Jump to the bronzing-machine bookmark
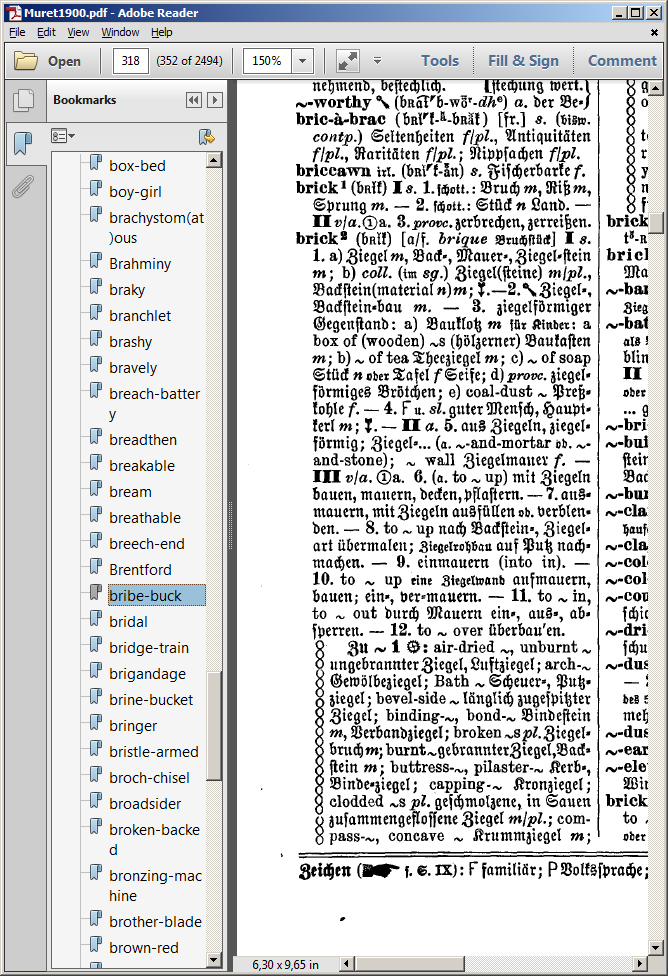This screenshot has height=976, width=668. pyautogui.click(x=156, y=886)
